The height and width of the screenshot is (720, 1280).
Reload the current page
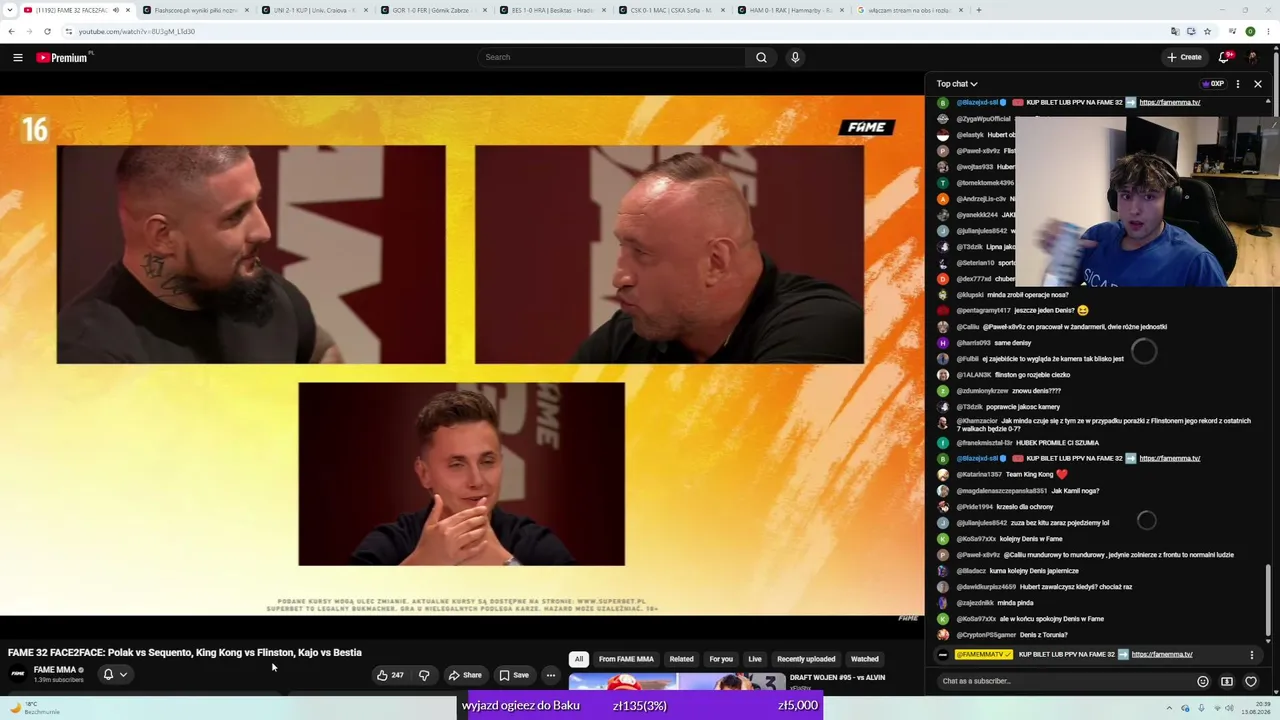click(x=47, y=31)
